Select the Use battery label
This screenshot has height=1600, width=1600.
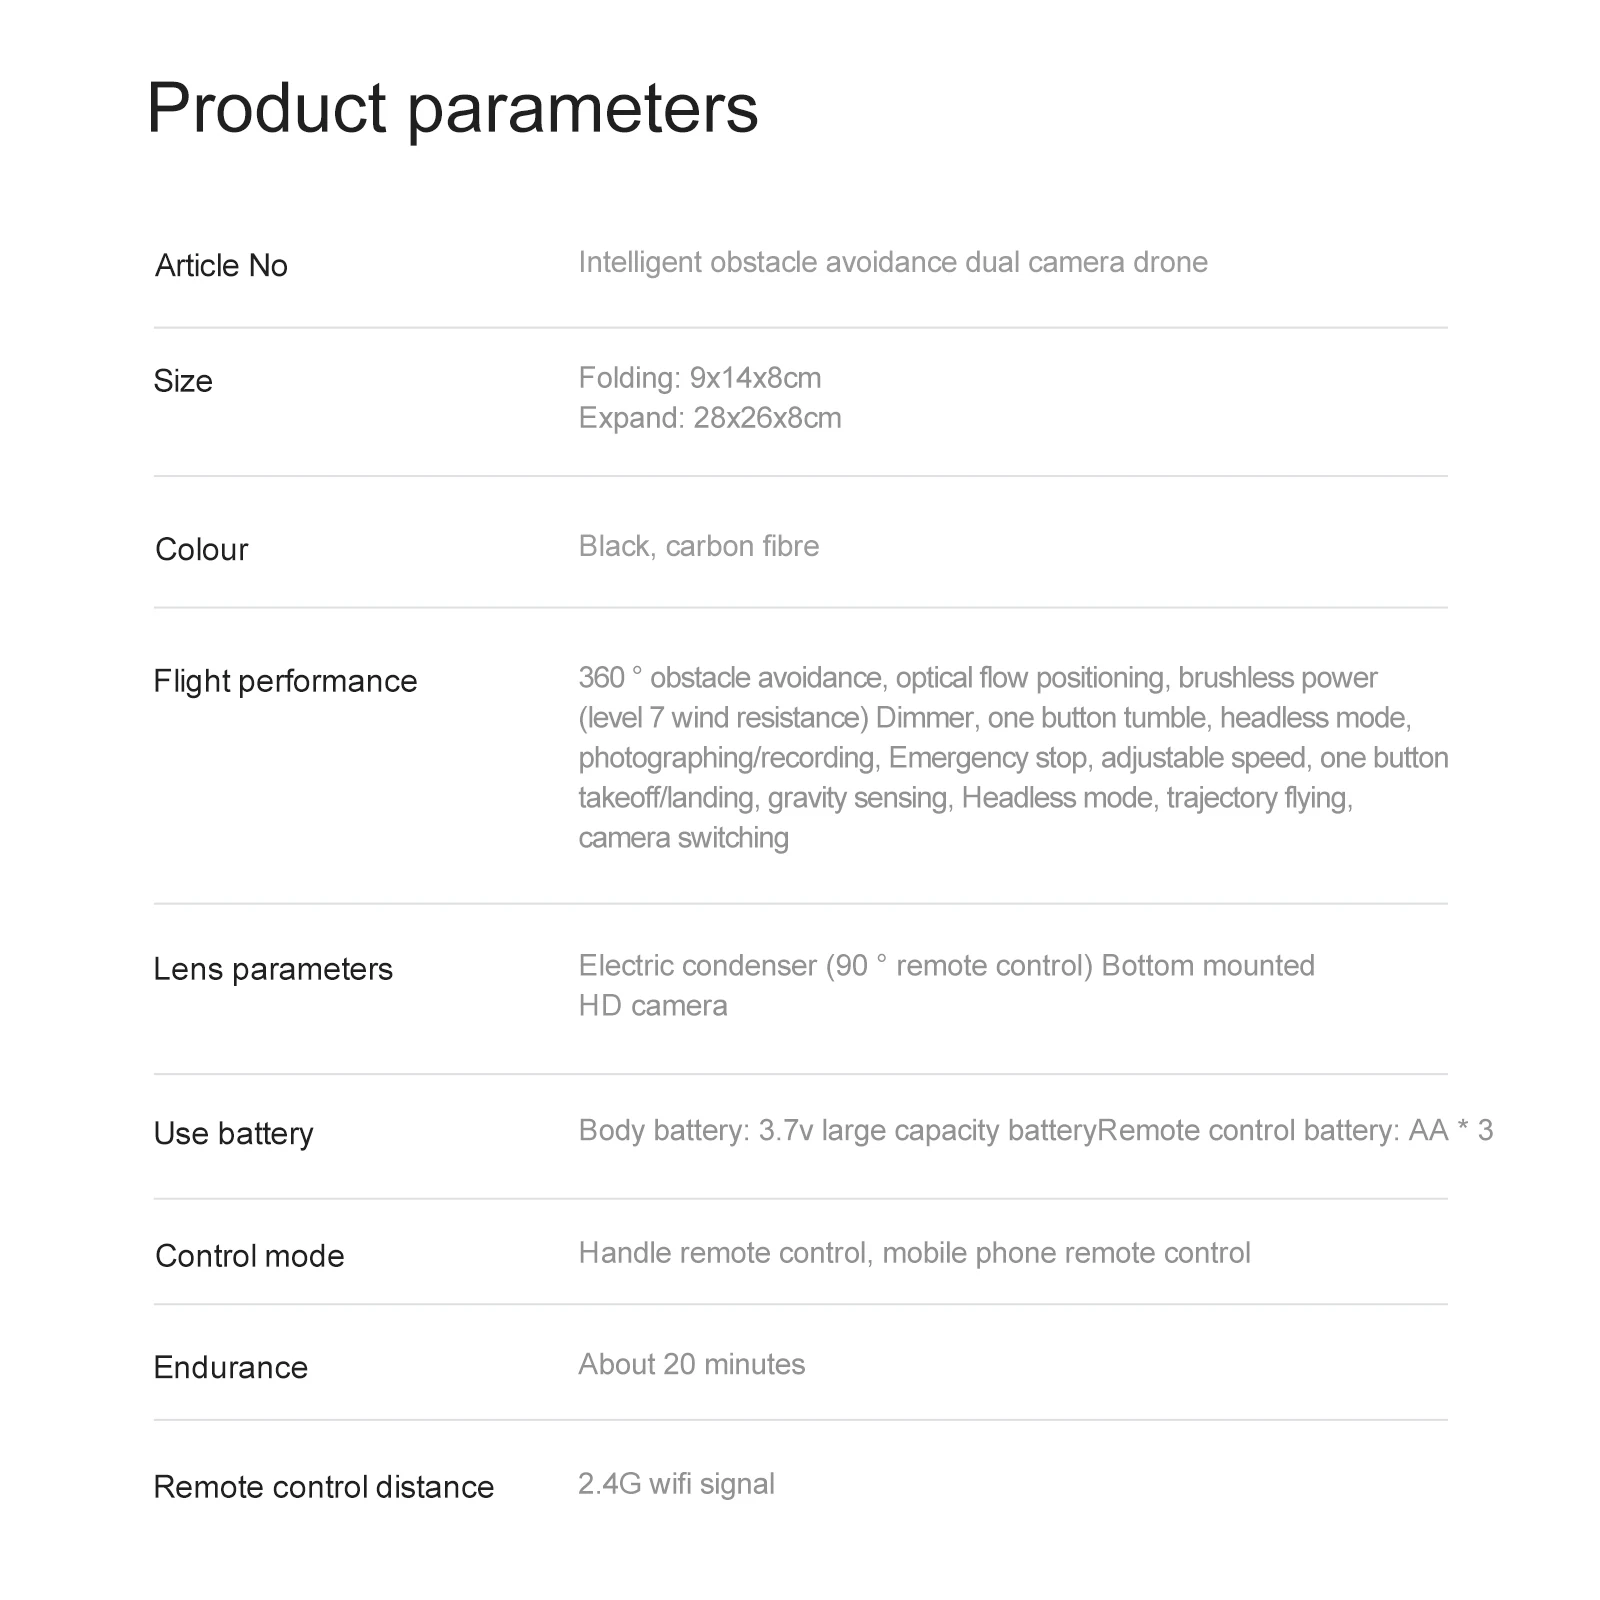[x=233, y=1134]
